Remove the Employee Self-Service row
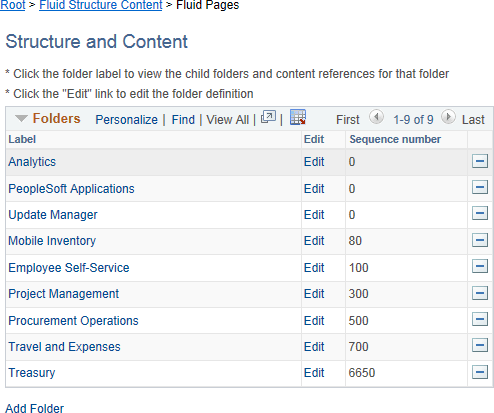Image resolution: width=494 pixels, height=413 pixels. [480, 266]
